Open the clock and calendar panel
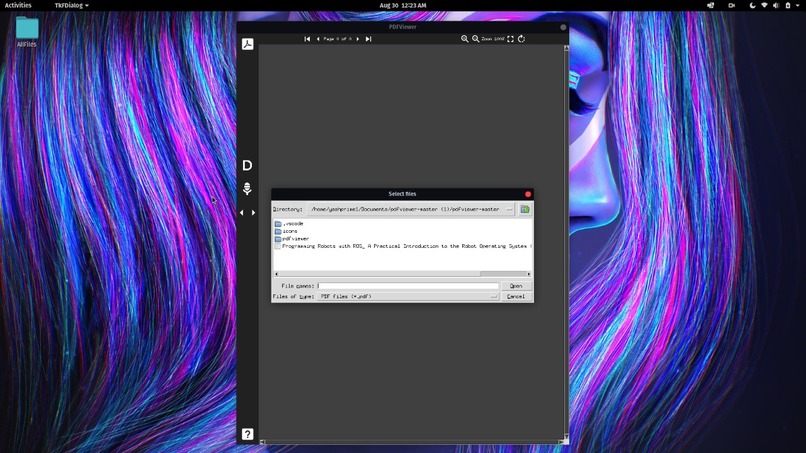This screenshot has width=806, height=453. pos(402,5)
